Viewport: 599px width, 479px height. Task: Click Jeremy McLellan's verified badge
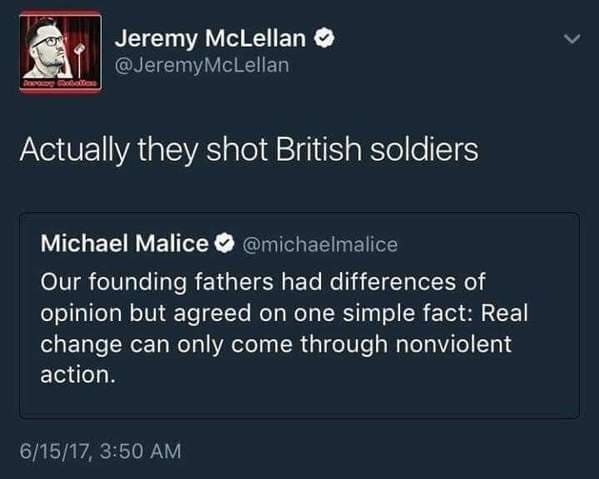pyautogui.click(x=324, y=38)
